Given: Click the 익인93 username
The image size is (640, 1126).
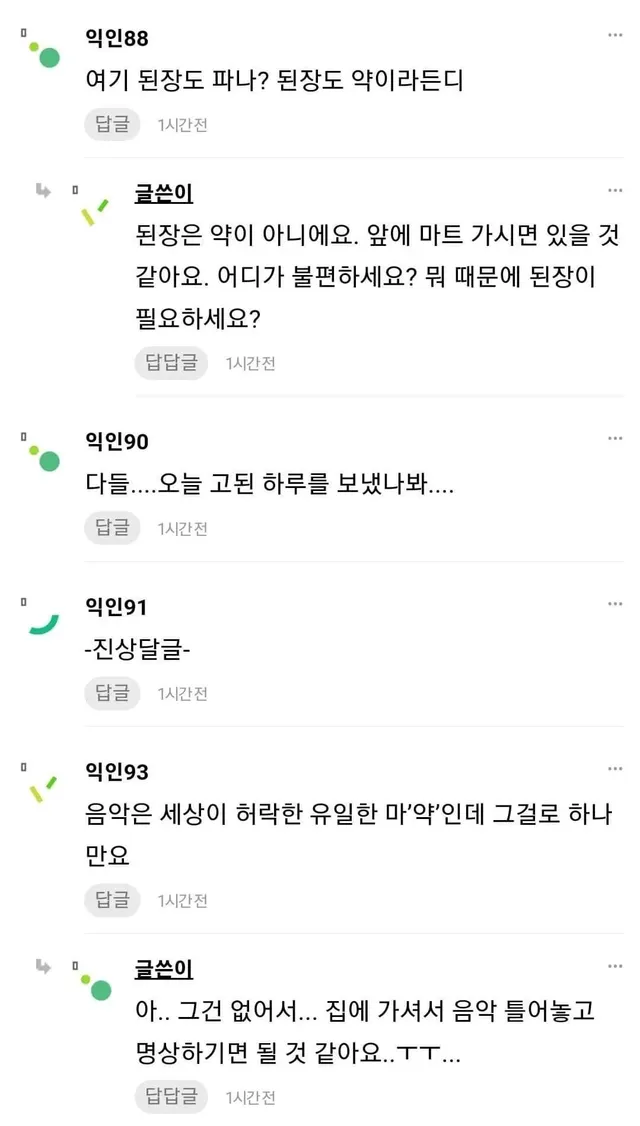Looking at the screenshot, I should point(118,772).
